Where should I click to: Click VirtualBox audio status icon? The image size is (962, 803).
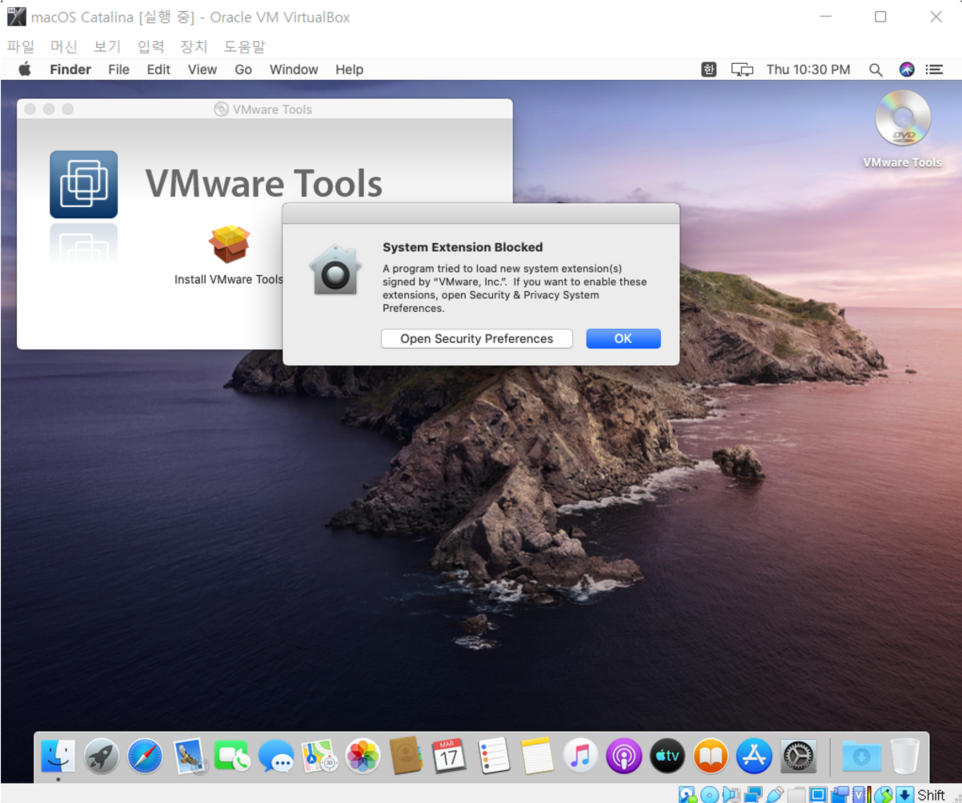[731, 794]
